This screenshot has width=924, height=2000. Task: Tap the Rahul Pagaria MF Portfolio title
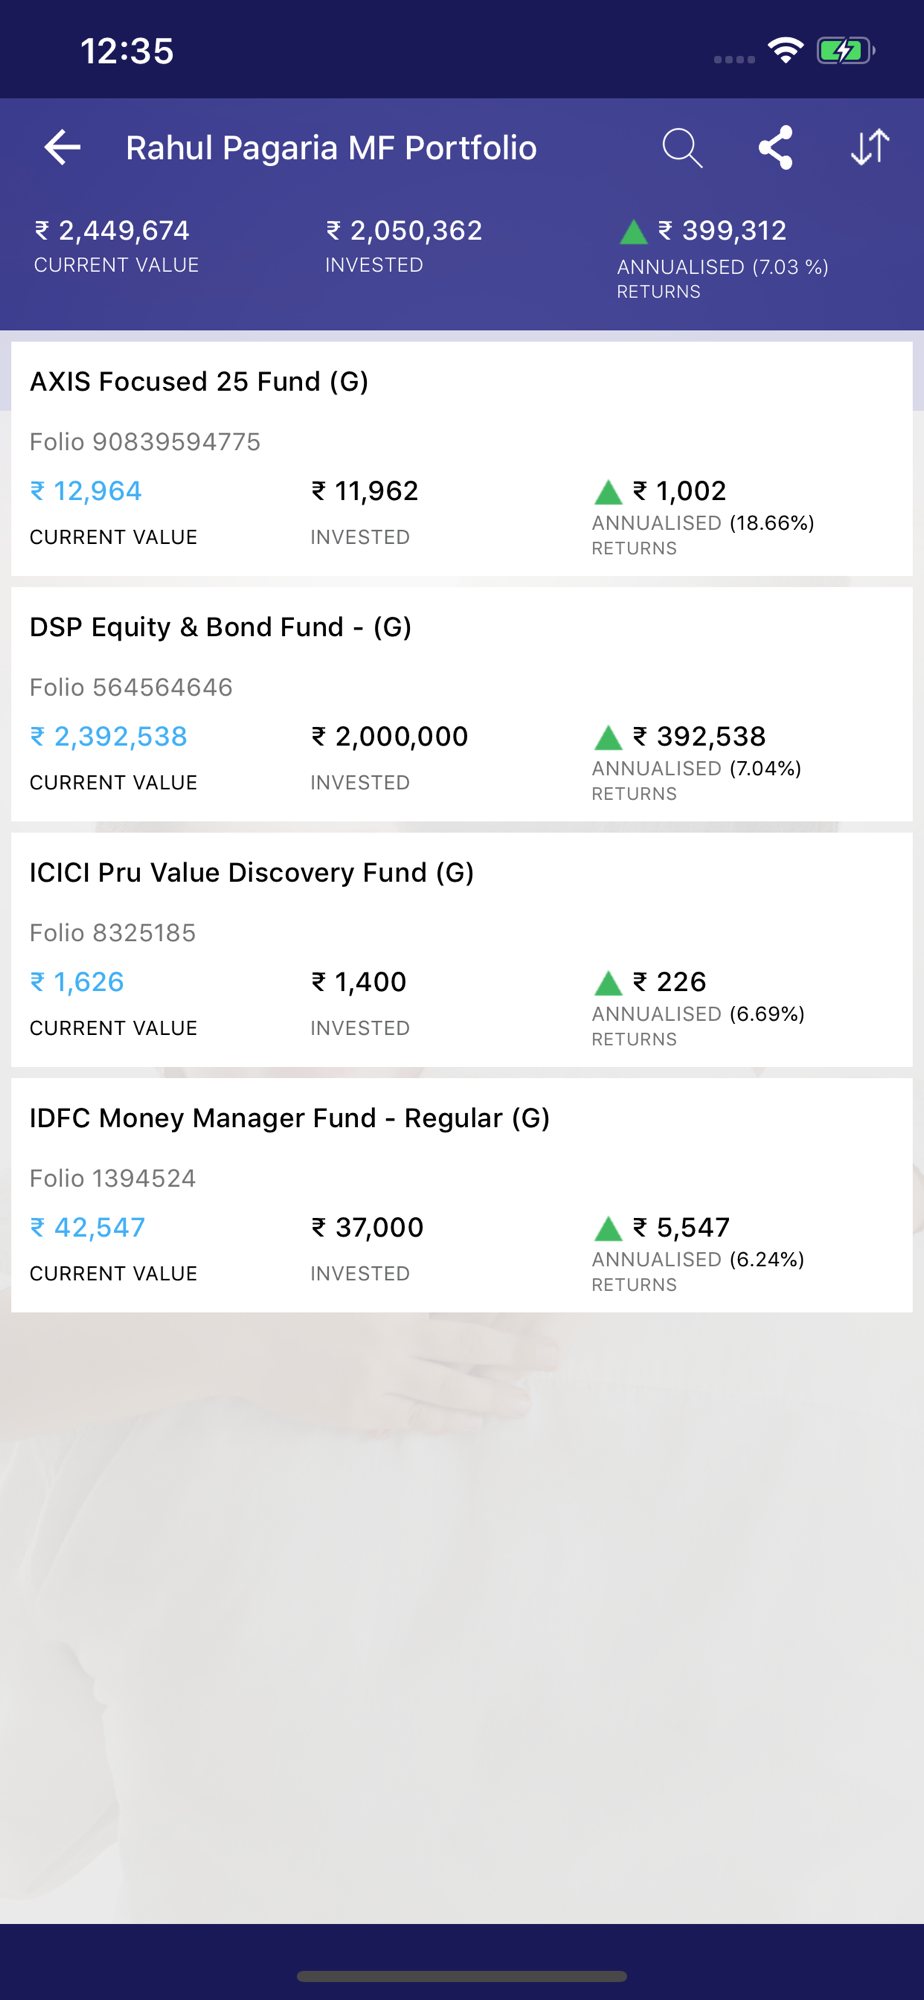(331, 148)
